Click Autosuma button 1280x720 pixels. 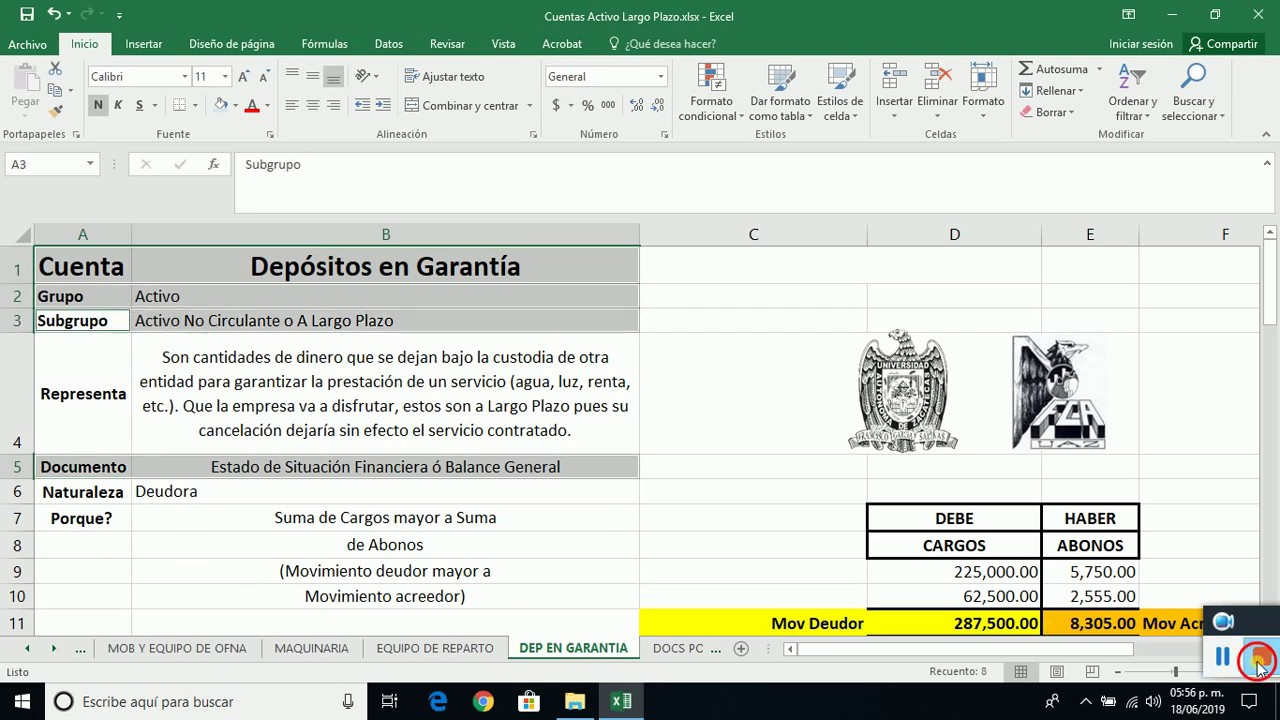pos(1054,69)
